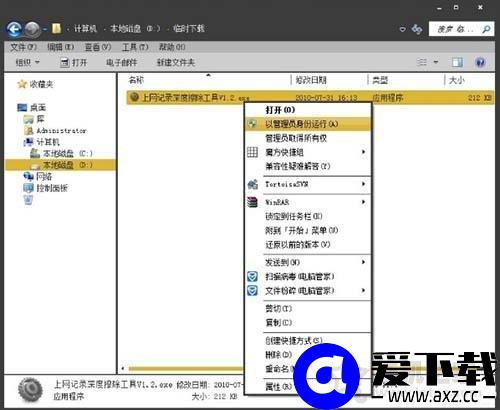Open the 工具(T) menu
The height and width of the screenshot is (410, 500).
pos(135,47)
